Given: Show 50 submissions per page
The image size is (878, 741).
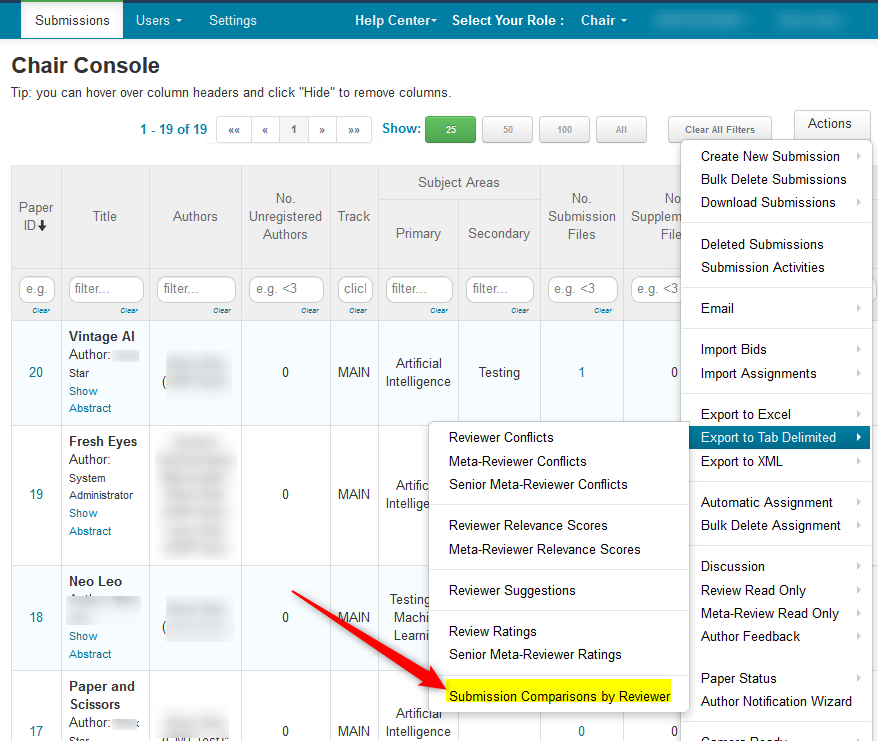Looking at the screenshot, I should [507, 130].
